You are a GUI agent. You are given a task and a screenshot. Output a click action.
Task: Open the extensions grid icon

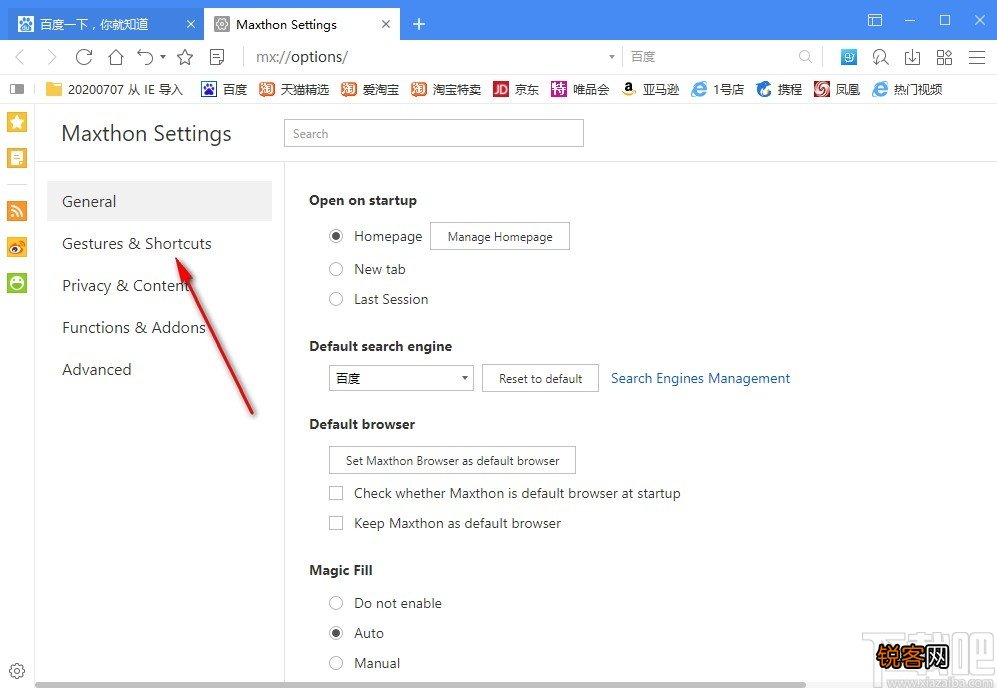(x=944, y=57)
